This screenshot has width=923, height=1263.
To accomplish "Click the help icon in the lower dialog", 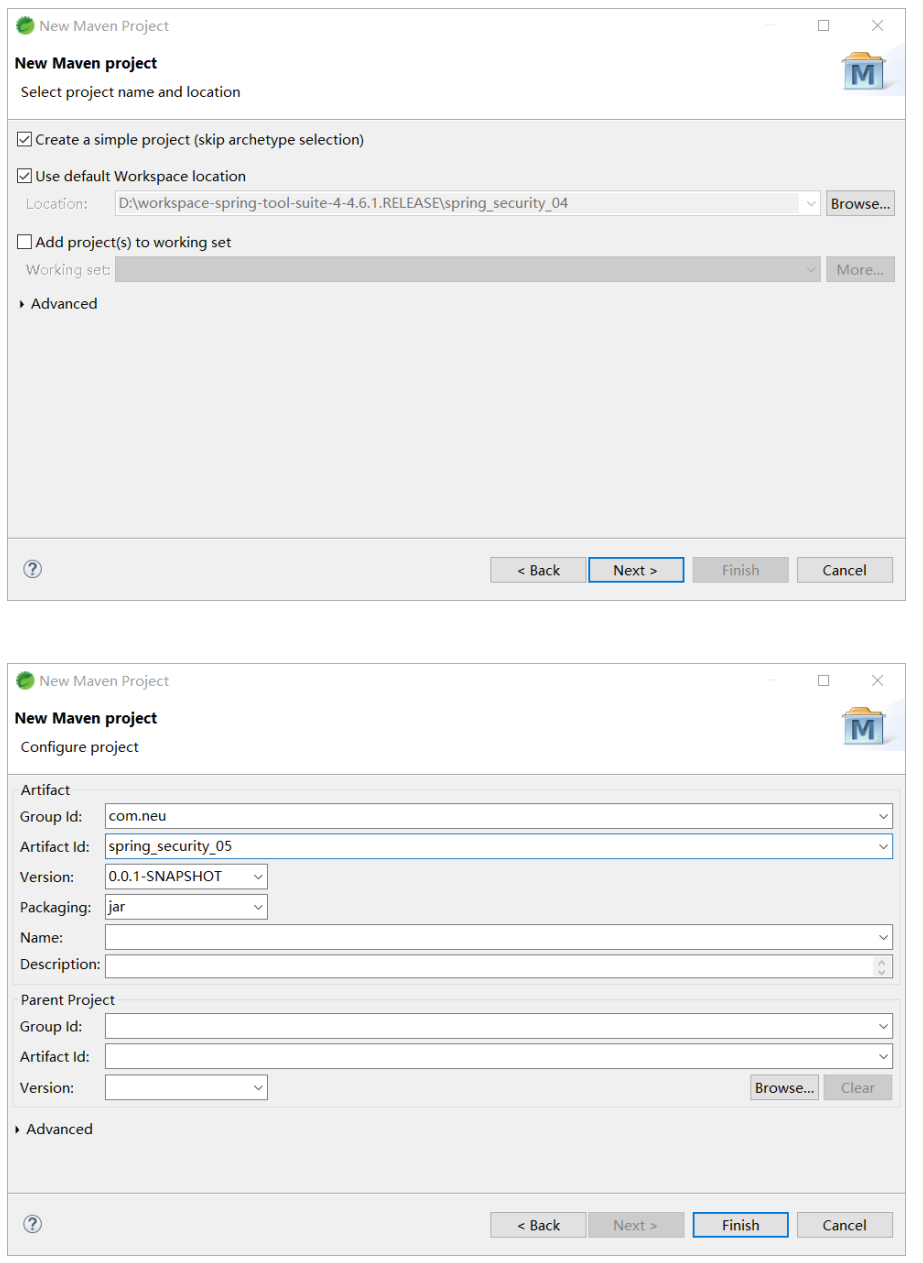I will point(33,1224).
